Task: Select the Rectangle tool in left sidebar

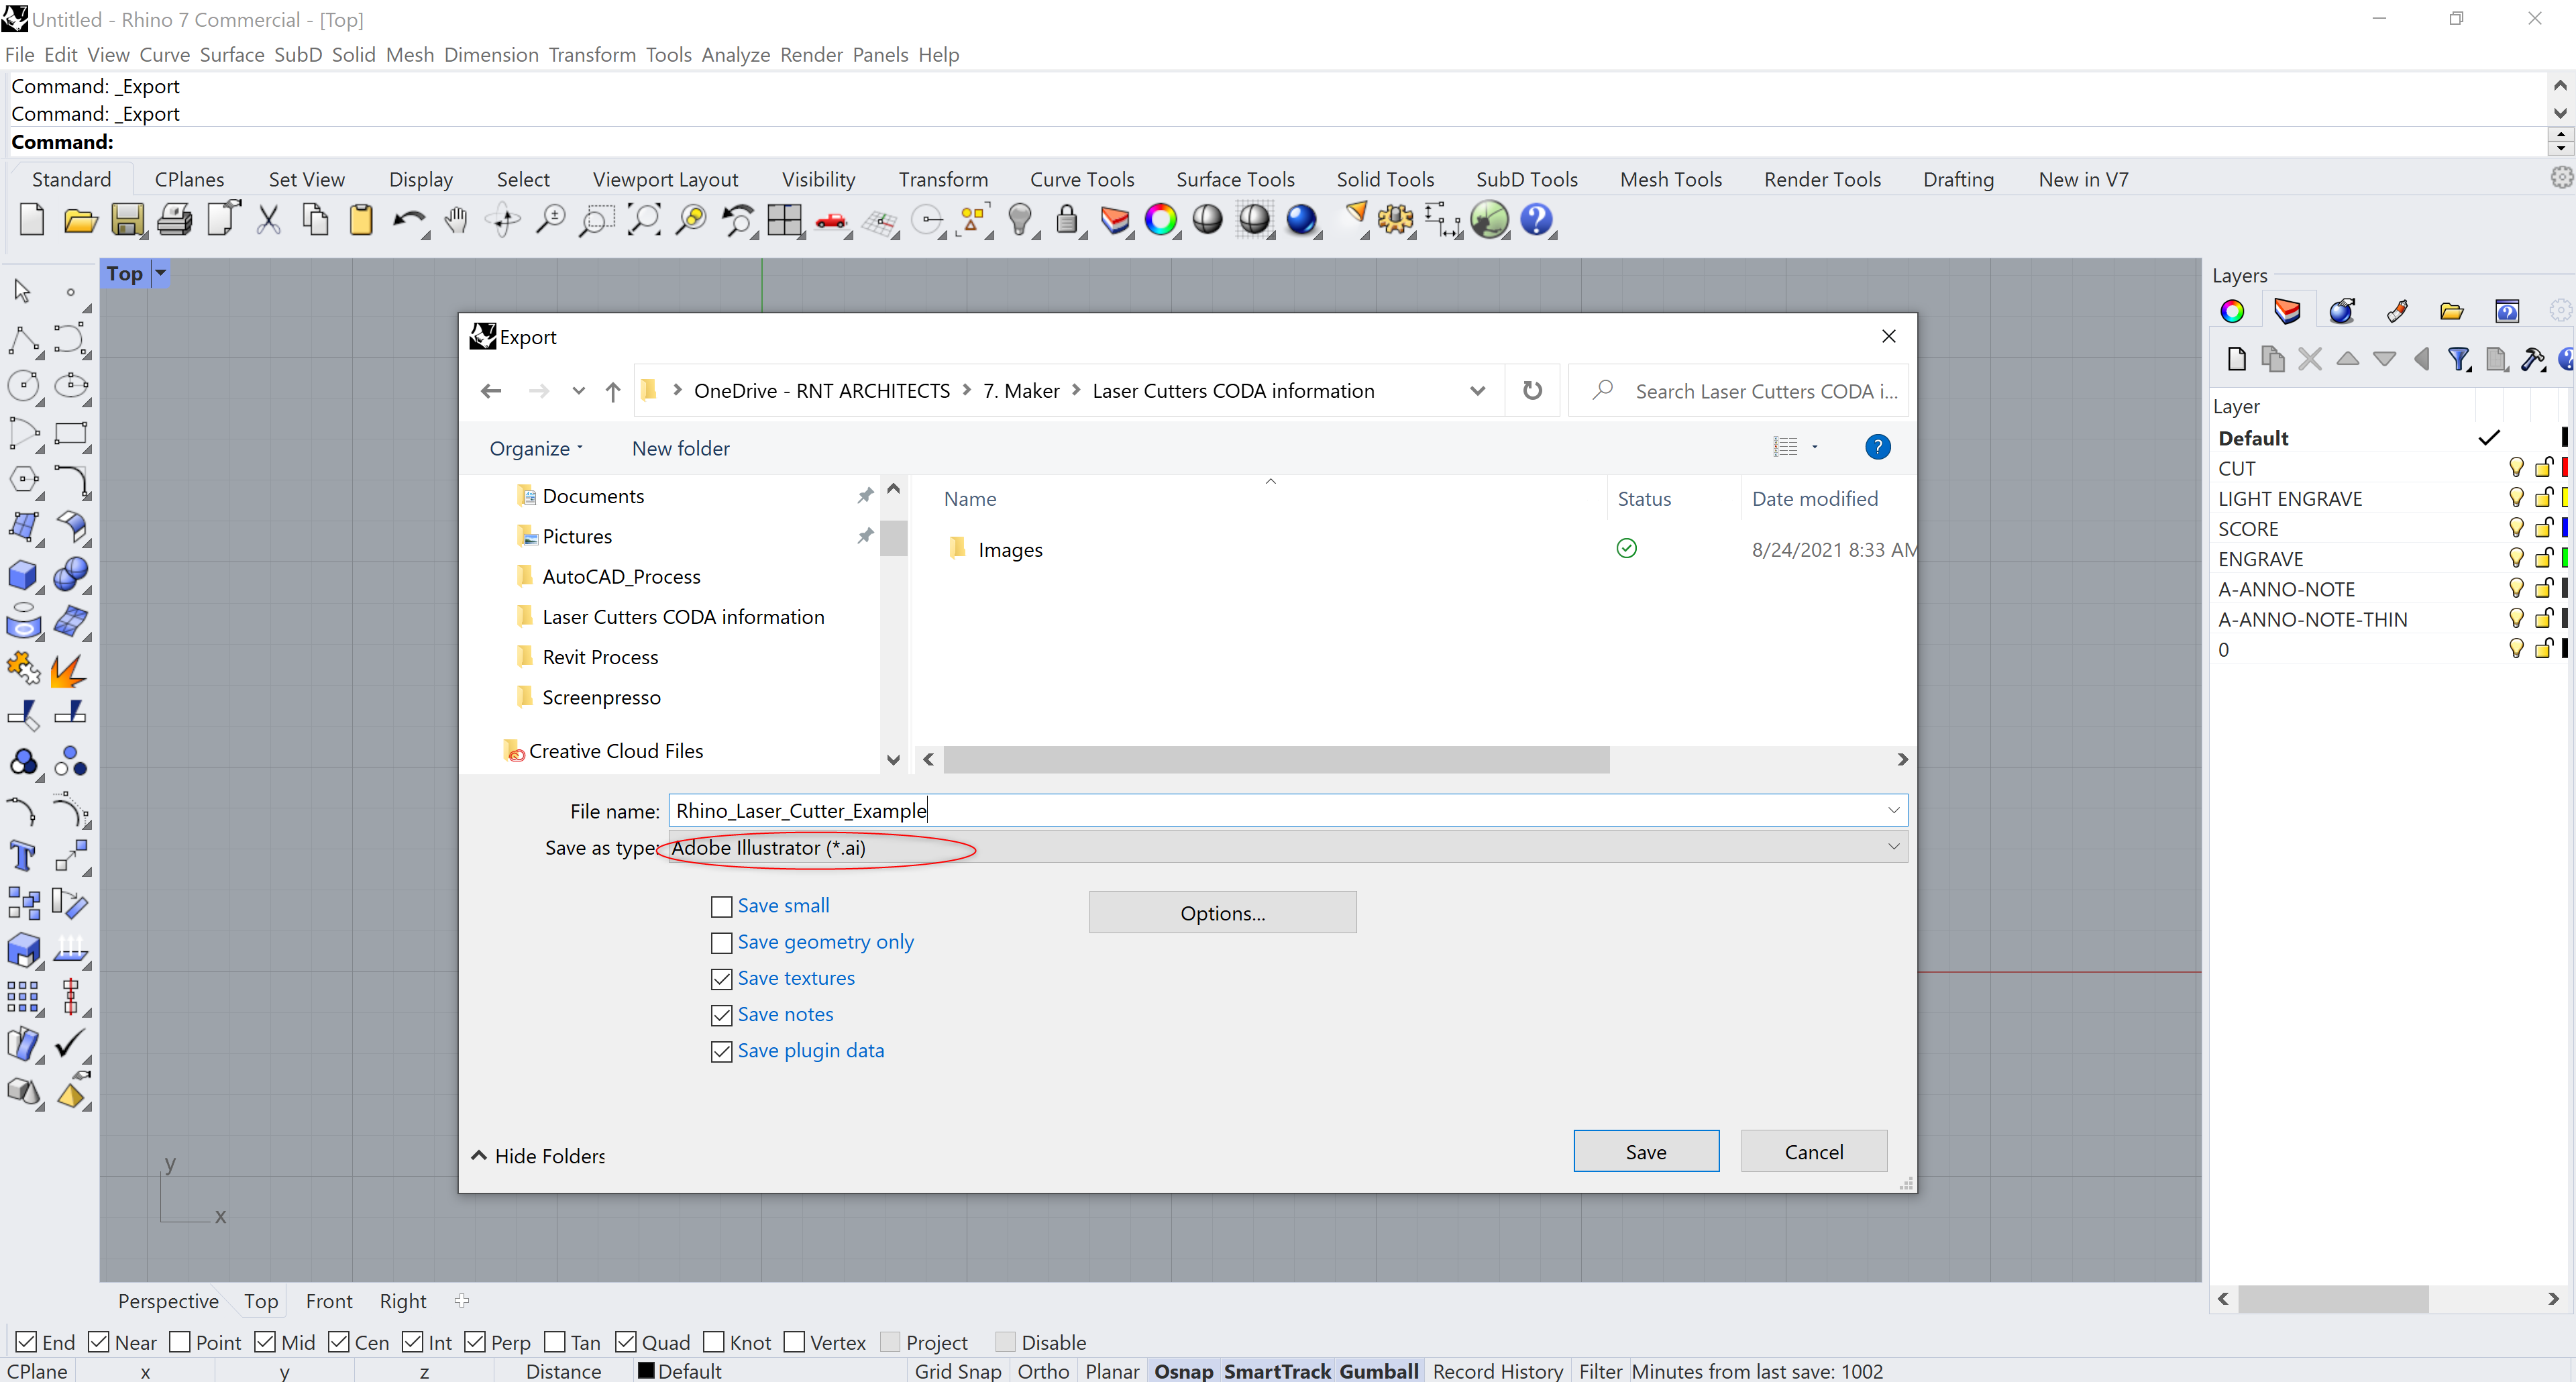Action: tap(71, 434)
